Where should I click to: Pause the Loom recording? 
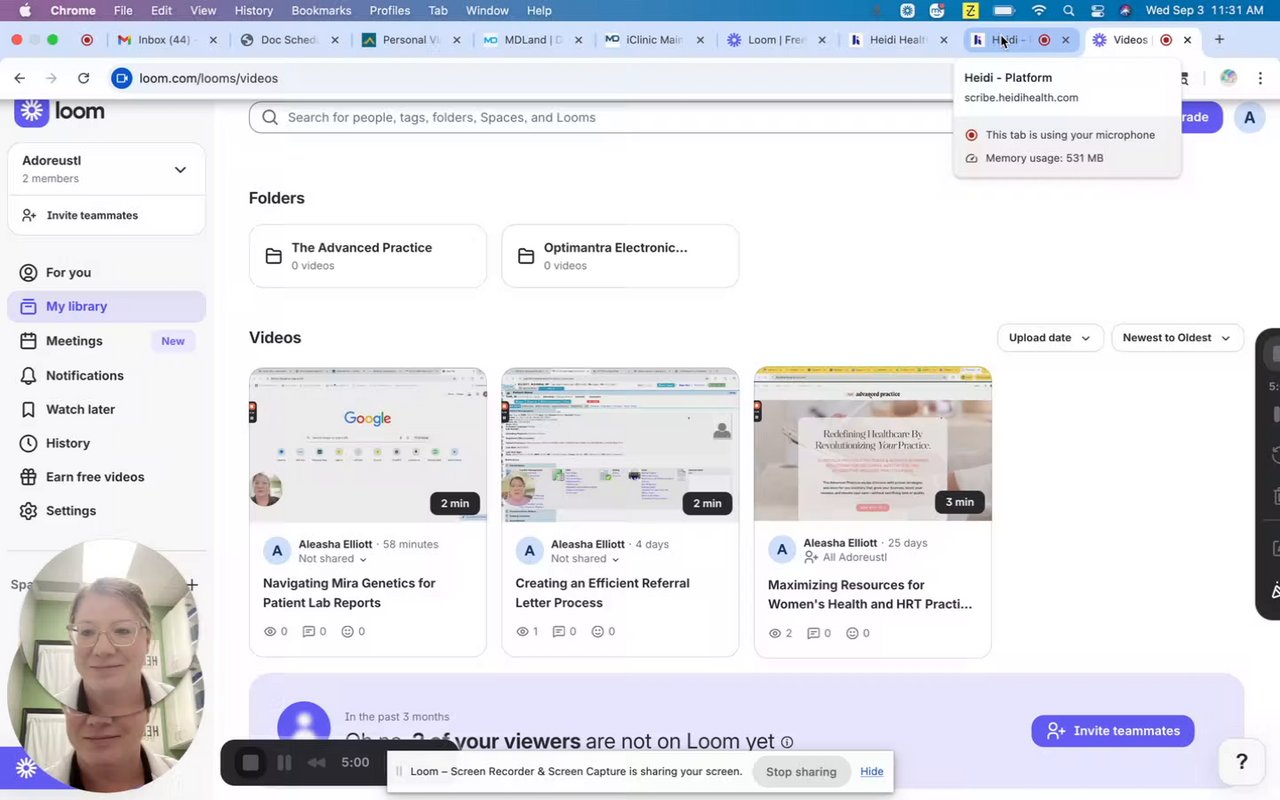tap(284, 763)
